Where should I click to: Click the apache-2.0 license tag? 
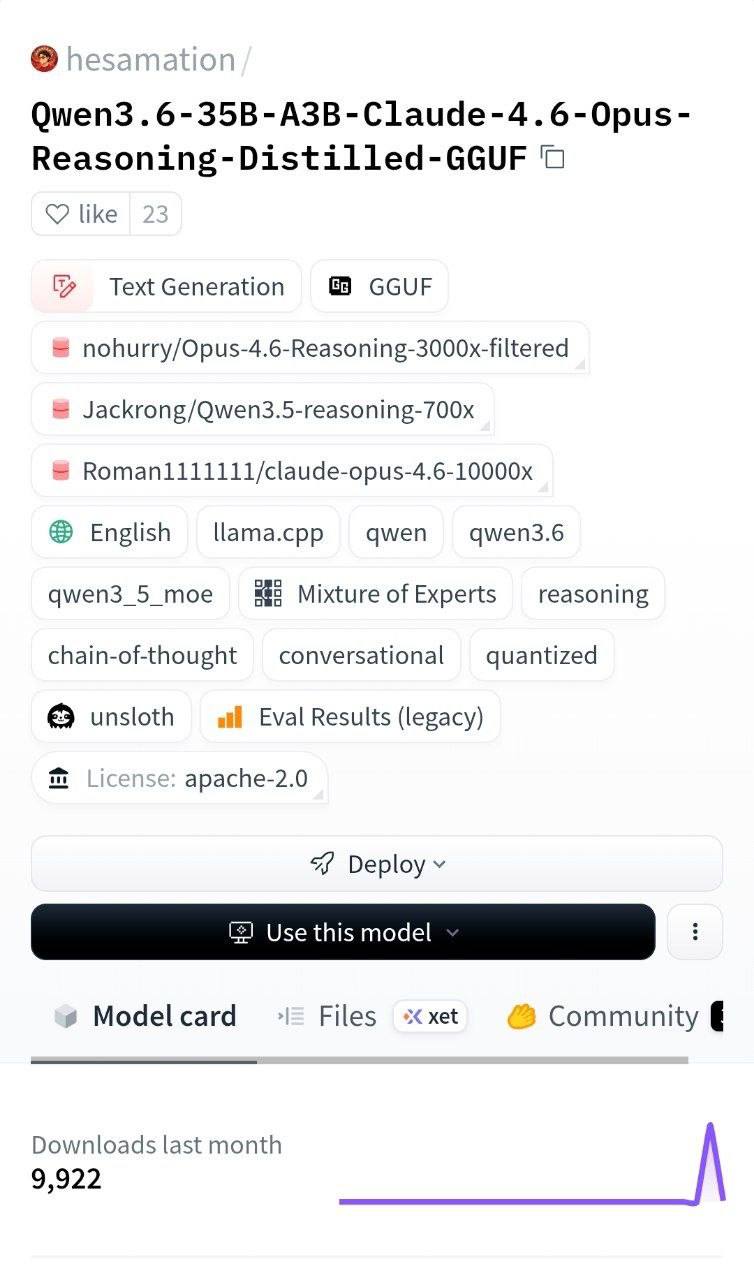(x=180, y=778)
